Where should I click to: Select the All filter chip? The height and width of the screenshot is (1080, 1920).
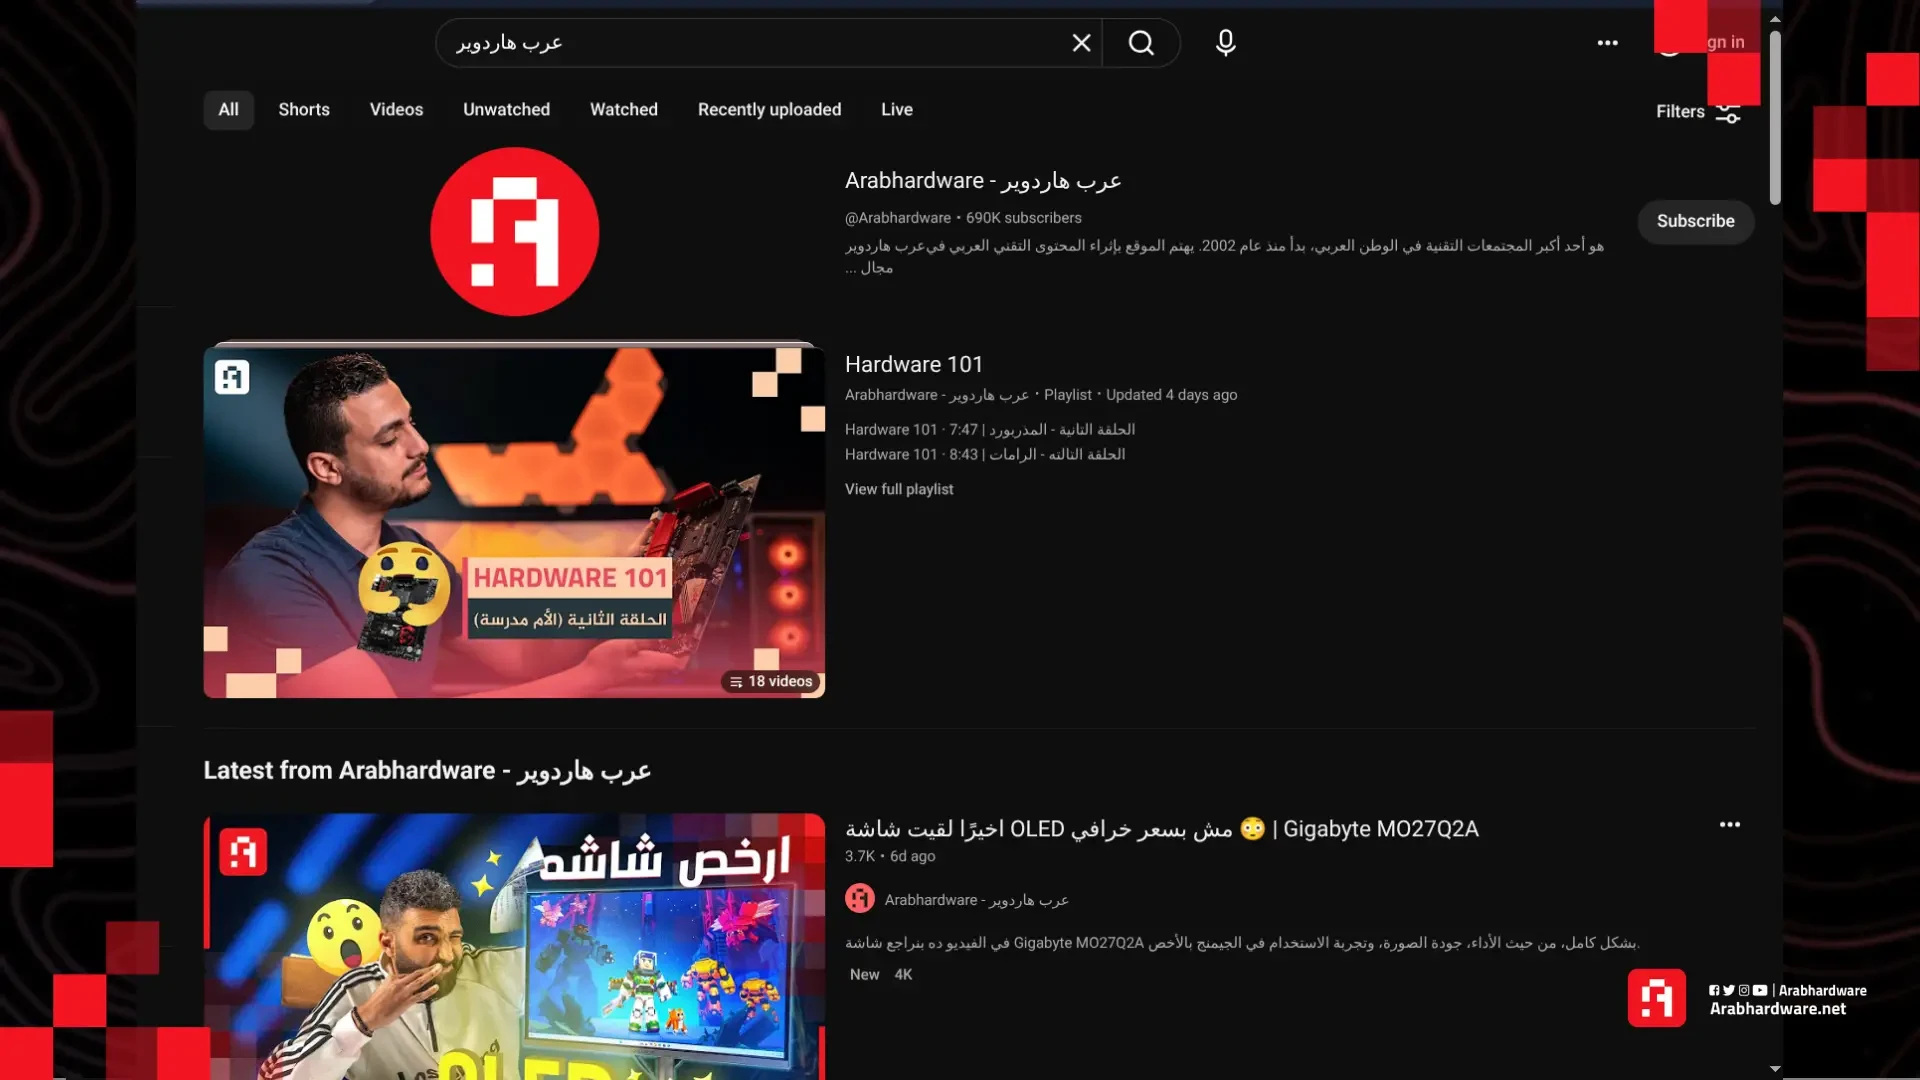pos(228,110)
